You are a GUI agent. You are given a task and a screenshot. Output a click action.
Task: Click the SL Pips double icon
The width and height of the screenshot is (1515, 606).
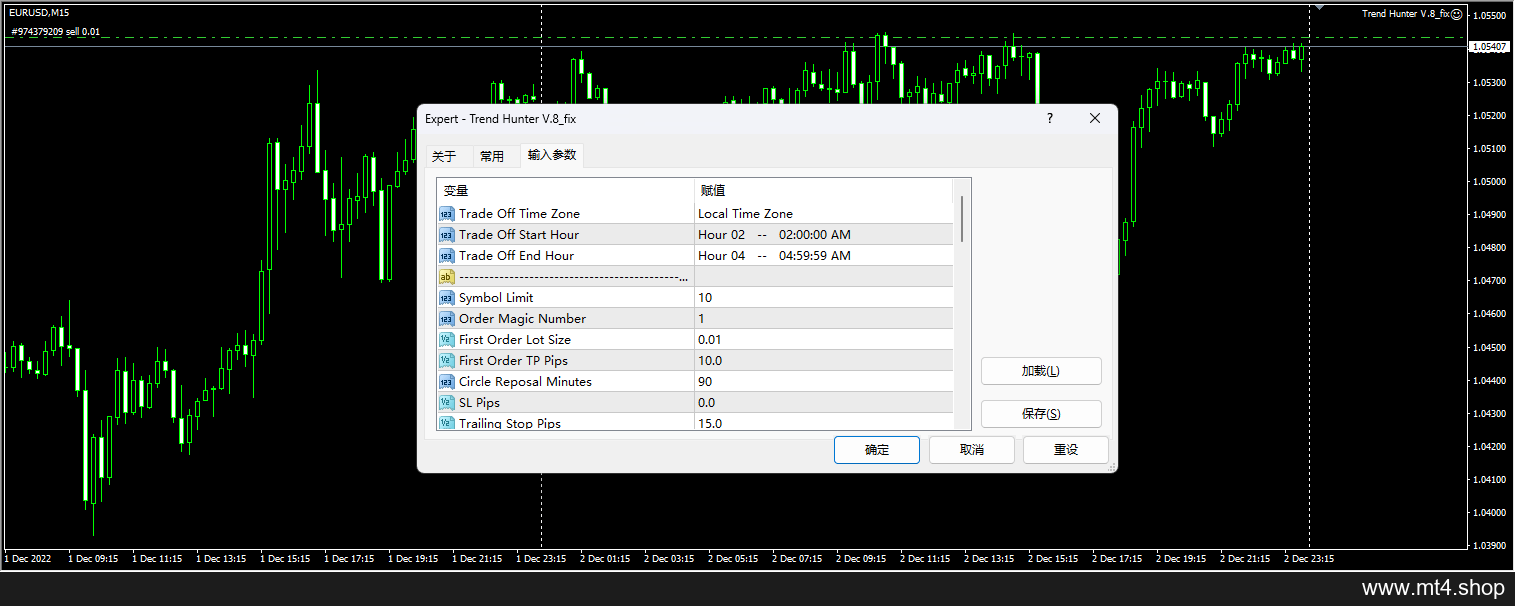click(x=447, y=403)
